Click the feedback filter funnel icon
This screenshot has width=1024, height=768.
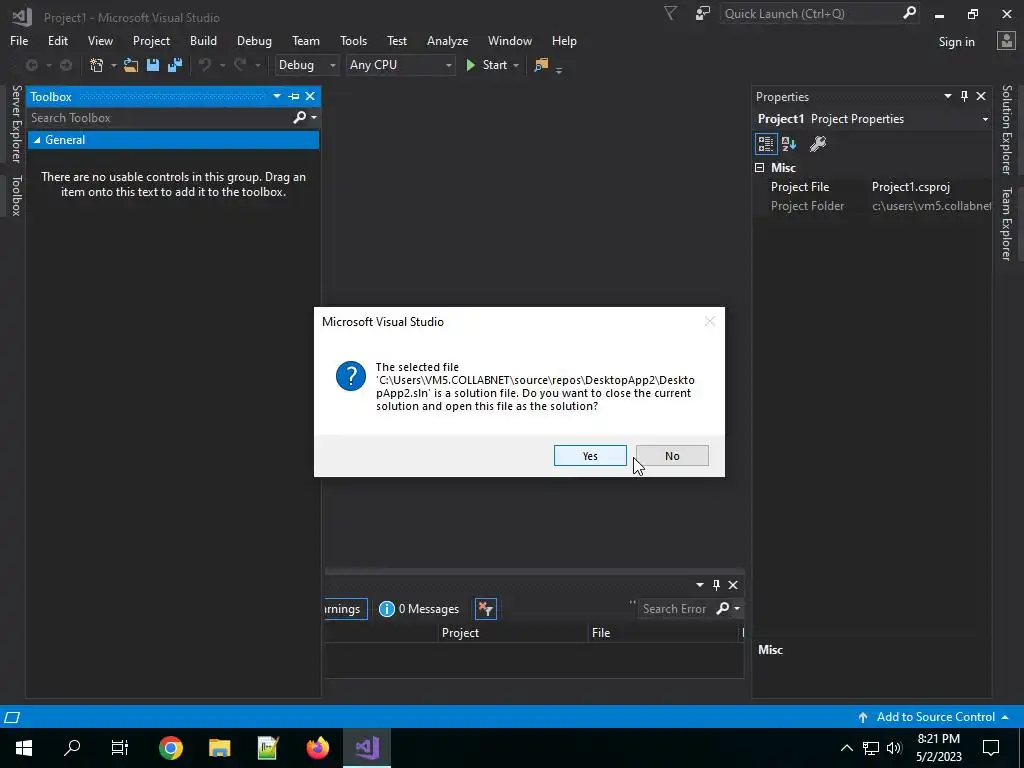(x=671, y=13)
